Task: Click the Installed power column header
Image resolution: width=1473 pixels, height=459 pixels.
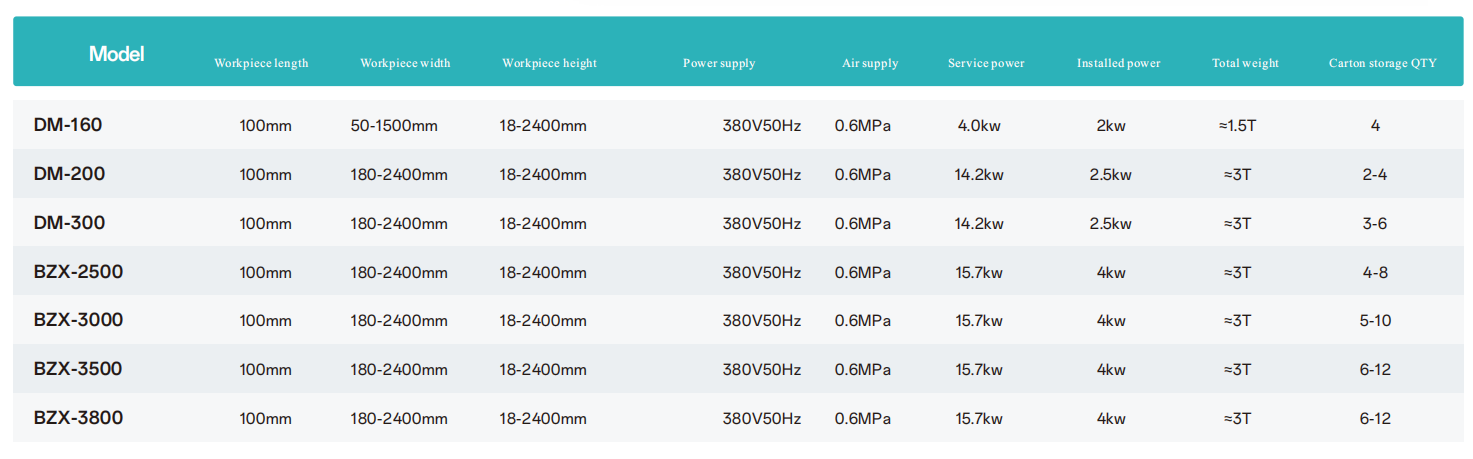Action: (1118, 63)
